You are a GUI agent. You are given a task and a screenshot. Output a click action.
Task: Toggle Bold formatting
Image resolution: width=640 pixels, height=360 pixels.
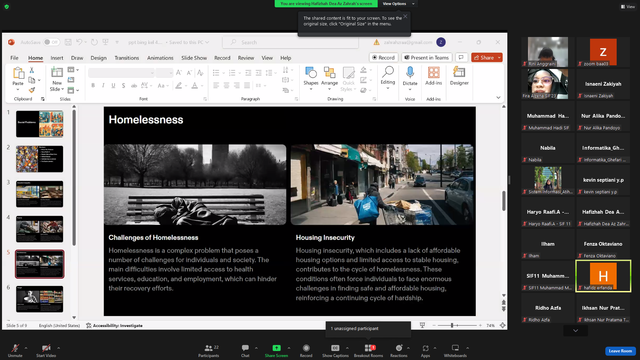pos(93,86)
